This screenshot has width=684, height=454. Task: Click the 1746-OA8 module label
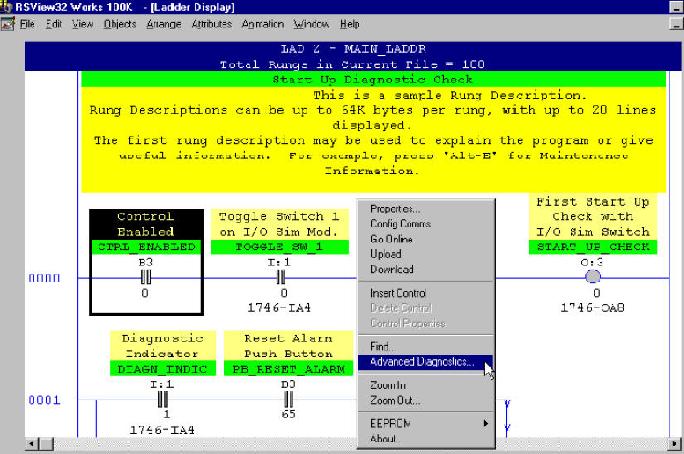pos(592,308)
